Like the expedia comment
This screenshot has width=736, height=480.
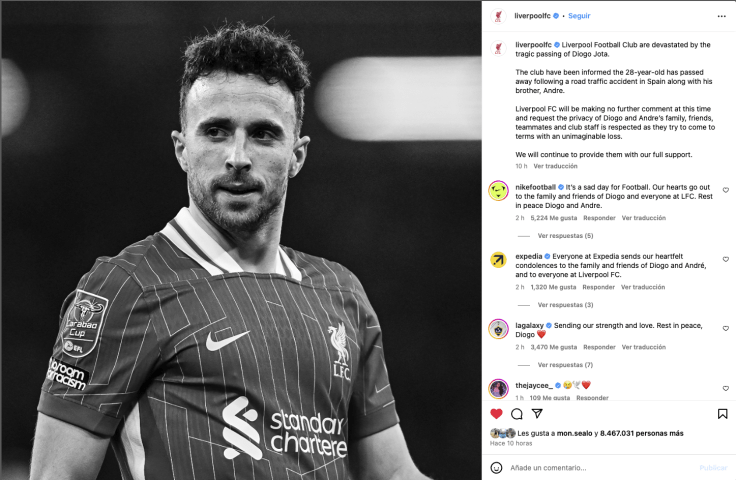point(726,259)
